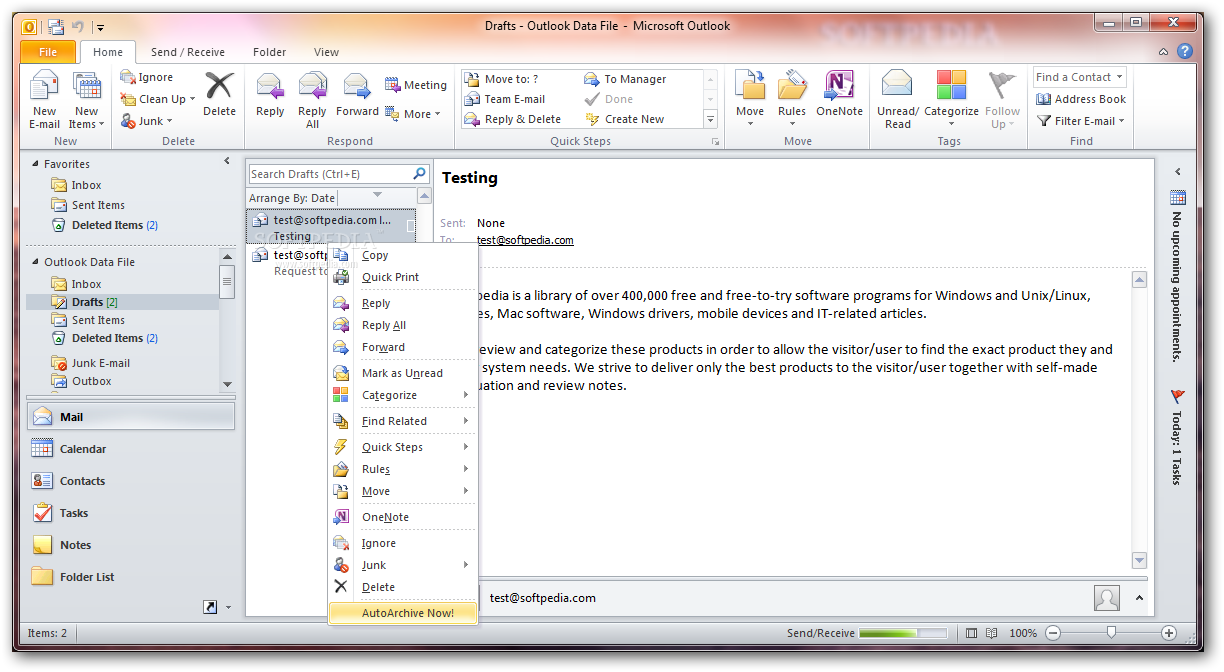The width and height of the screenshot is (1224, 672).
Task: Choose Quick Print from the context menu
Action: click(x=403, y=277)
